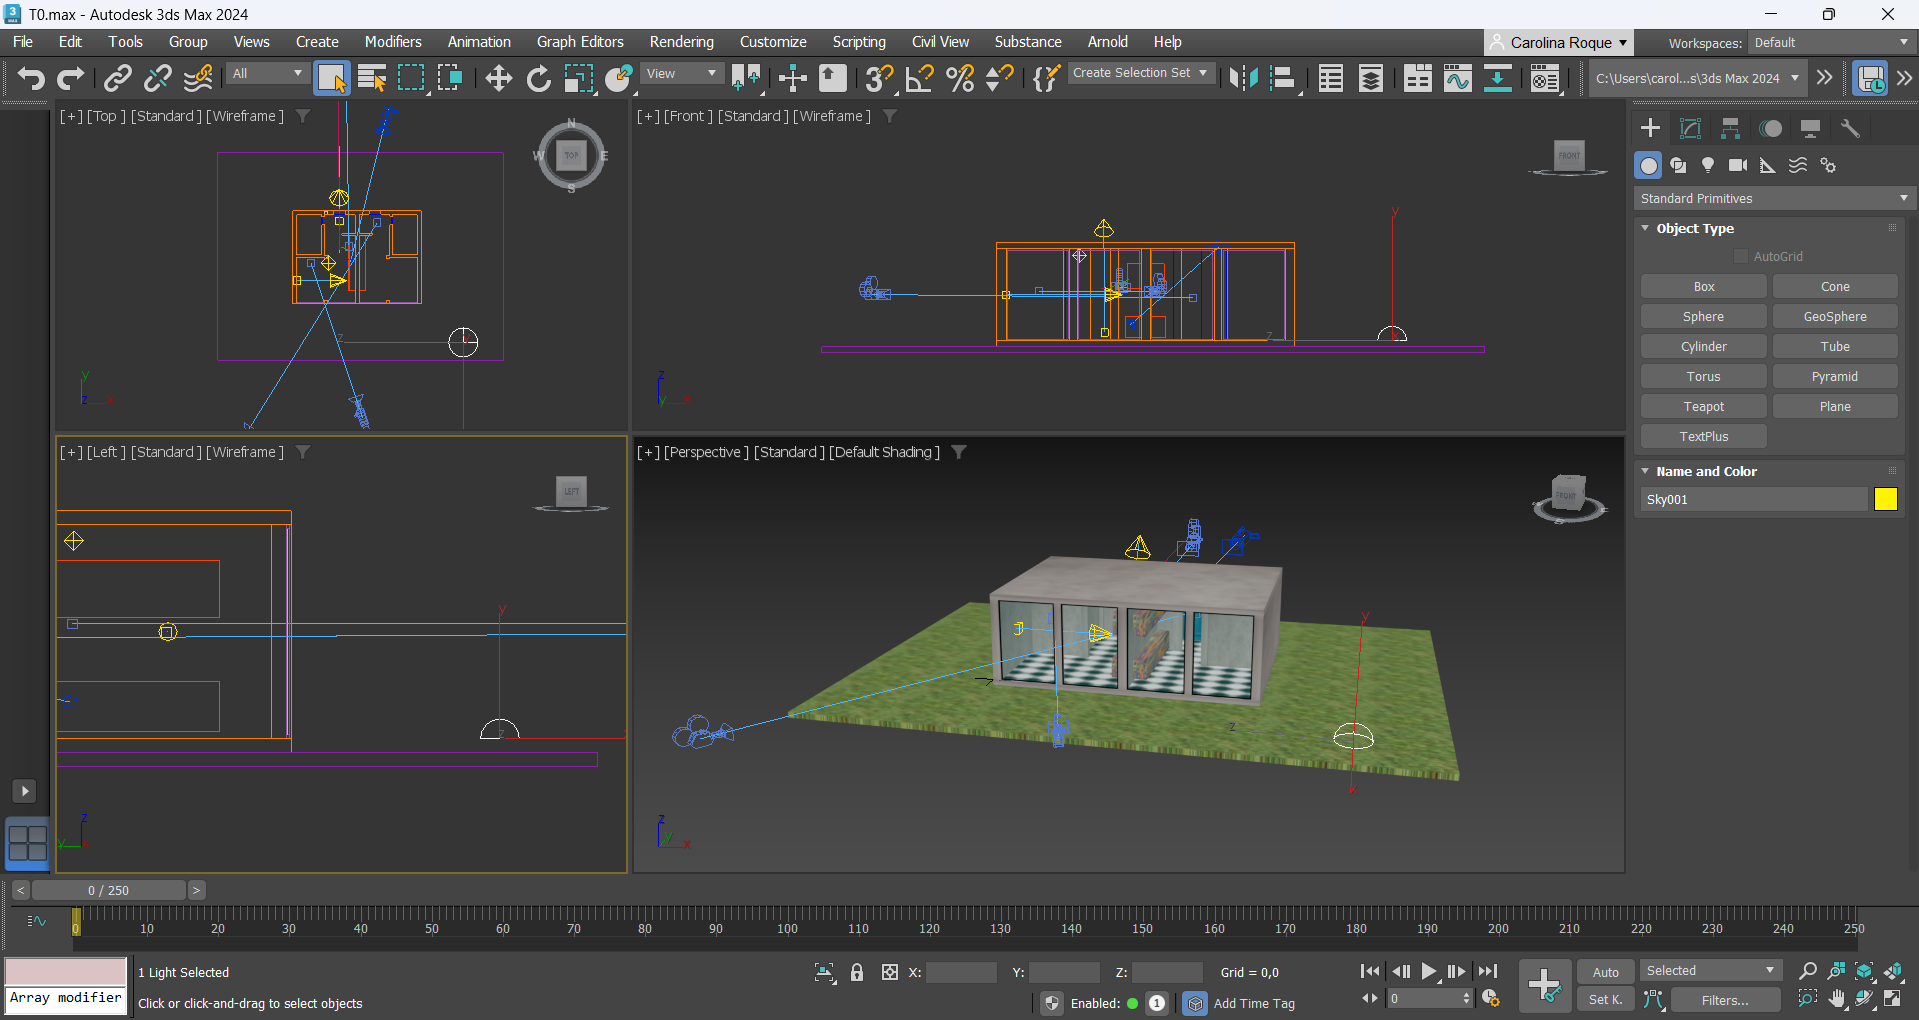Image resolution: width=1919 pixels, height=1020 pixels.
Task: Click the Mirror tool icon
Action: click(1243, 78)
